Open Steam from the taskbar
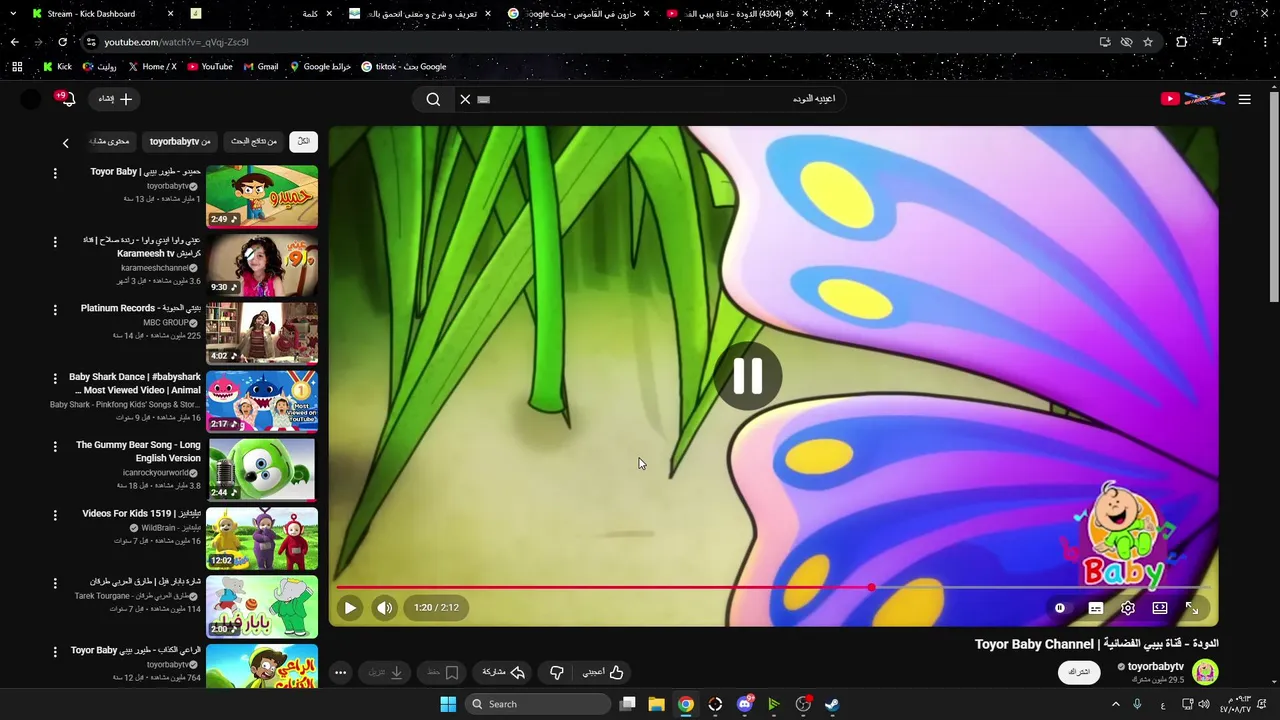The image size is (1280, 720). tap(832, 704)
